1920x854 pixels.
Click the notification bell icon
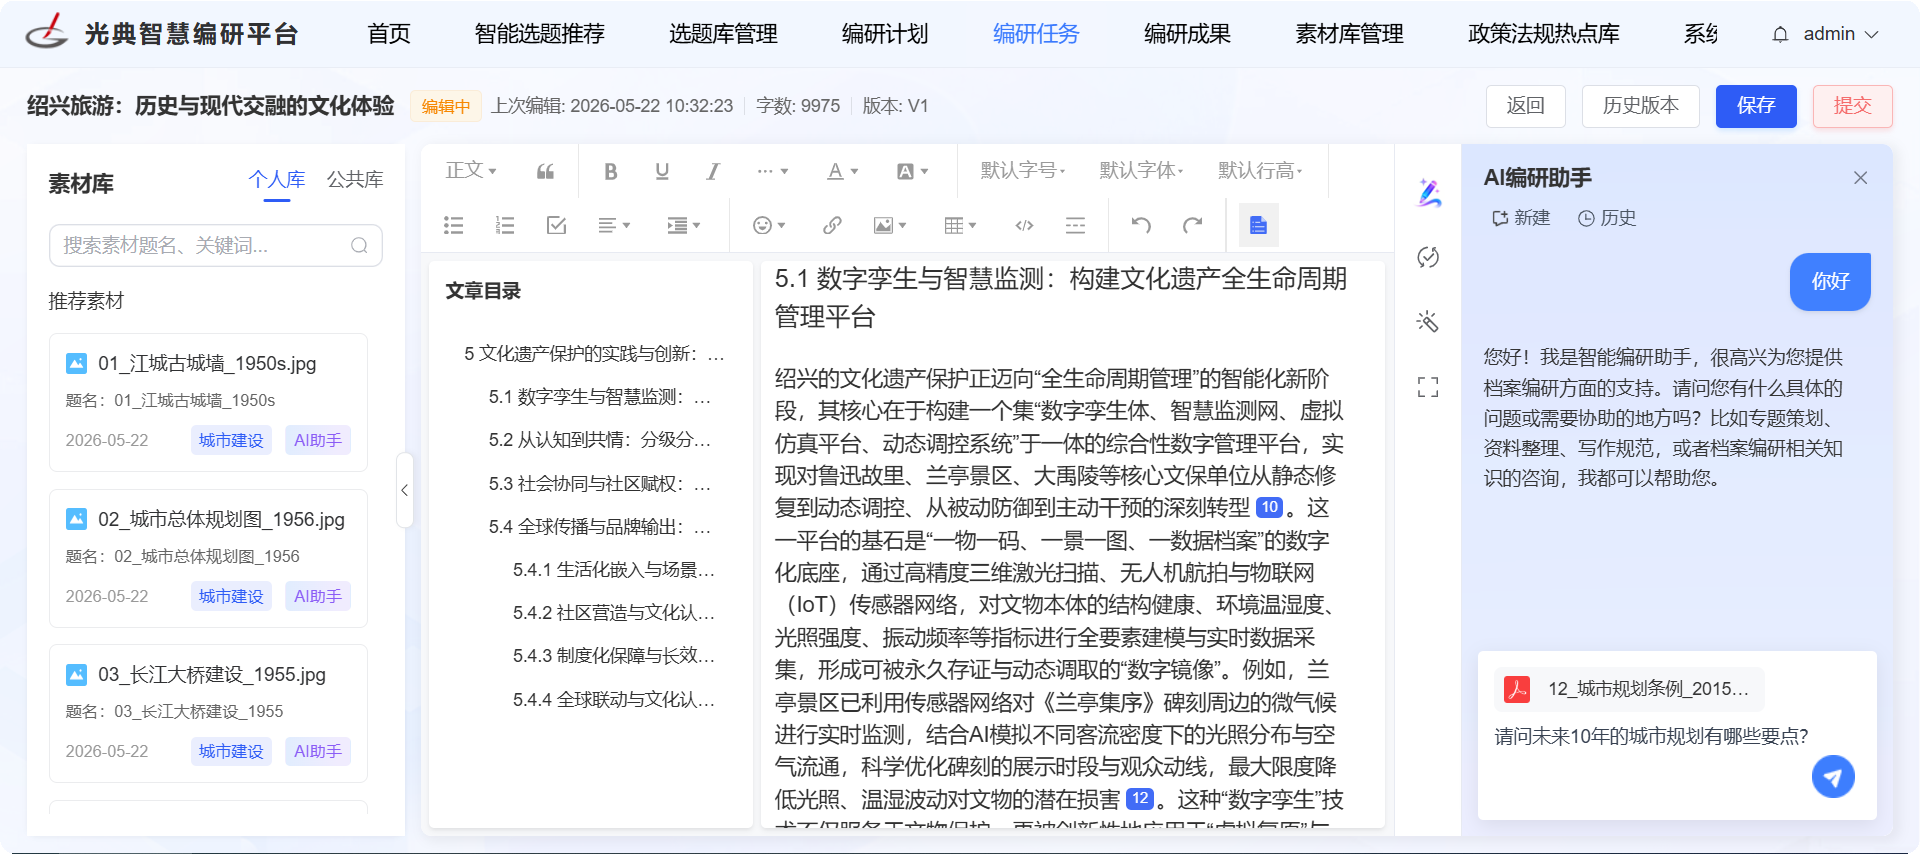click(1780, 34)
